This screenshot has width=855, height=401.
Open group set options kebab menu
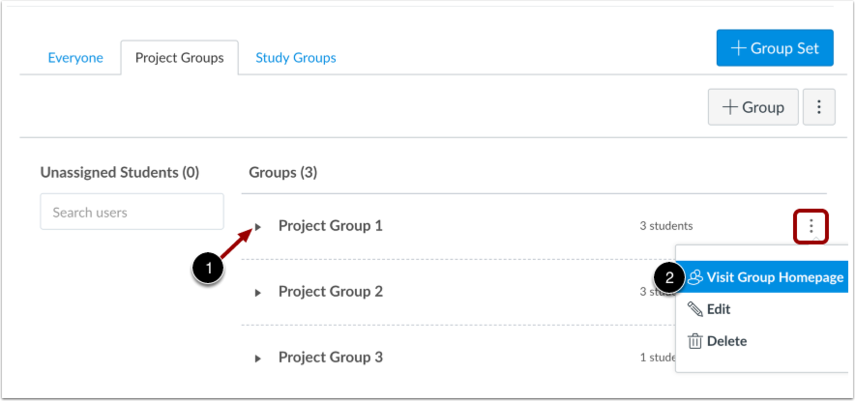[x=819, y=107]
